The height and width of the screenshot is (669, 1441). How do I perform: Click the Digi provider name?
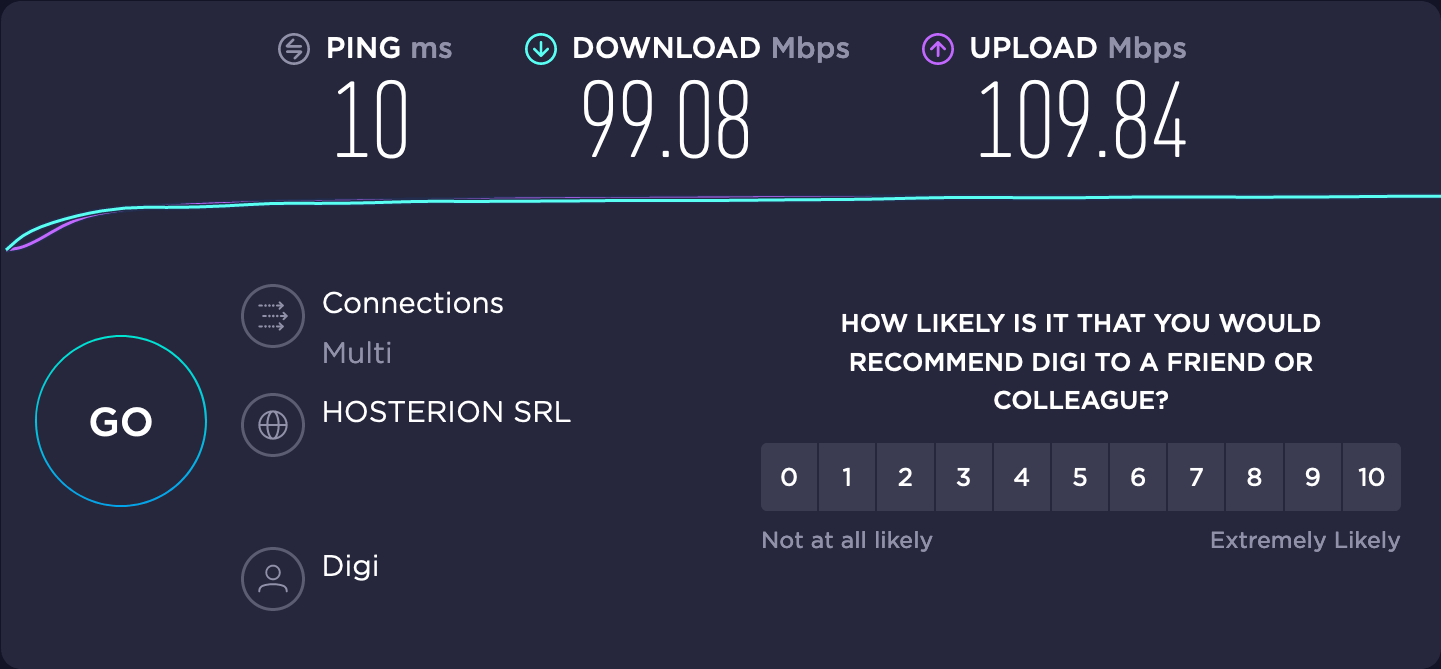tap(350, 567)
